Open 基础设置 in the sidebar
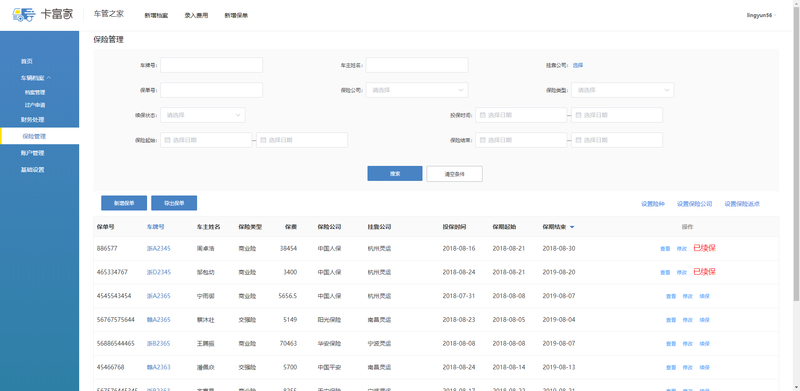Viewport: 800px width, 391px height. (x=32, y=169)
